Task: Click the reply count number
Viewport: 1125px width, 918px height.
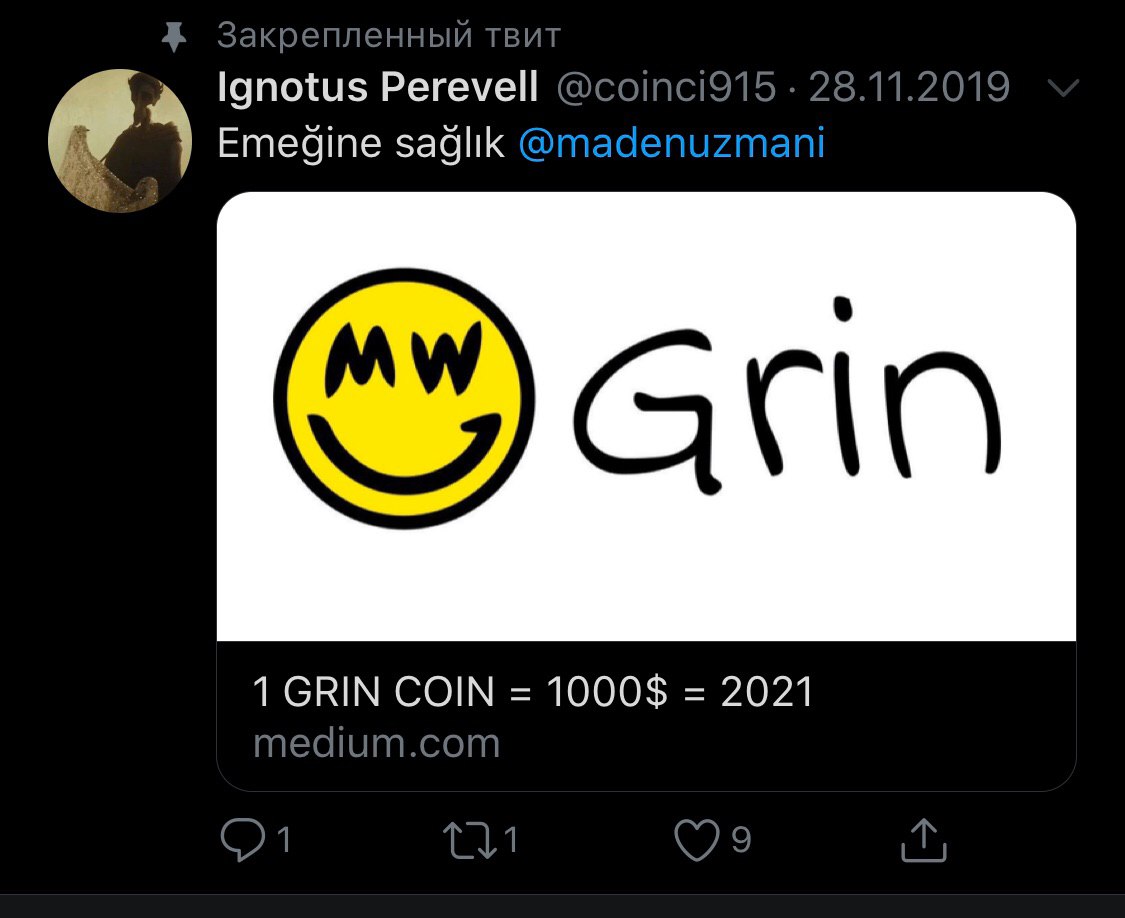Action: (x=284, y=840)
